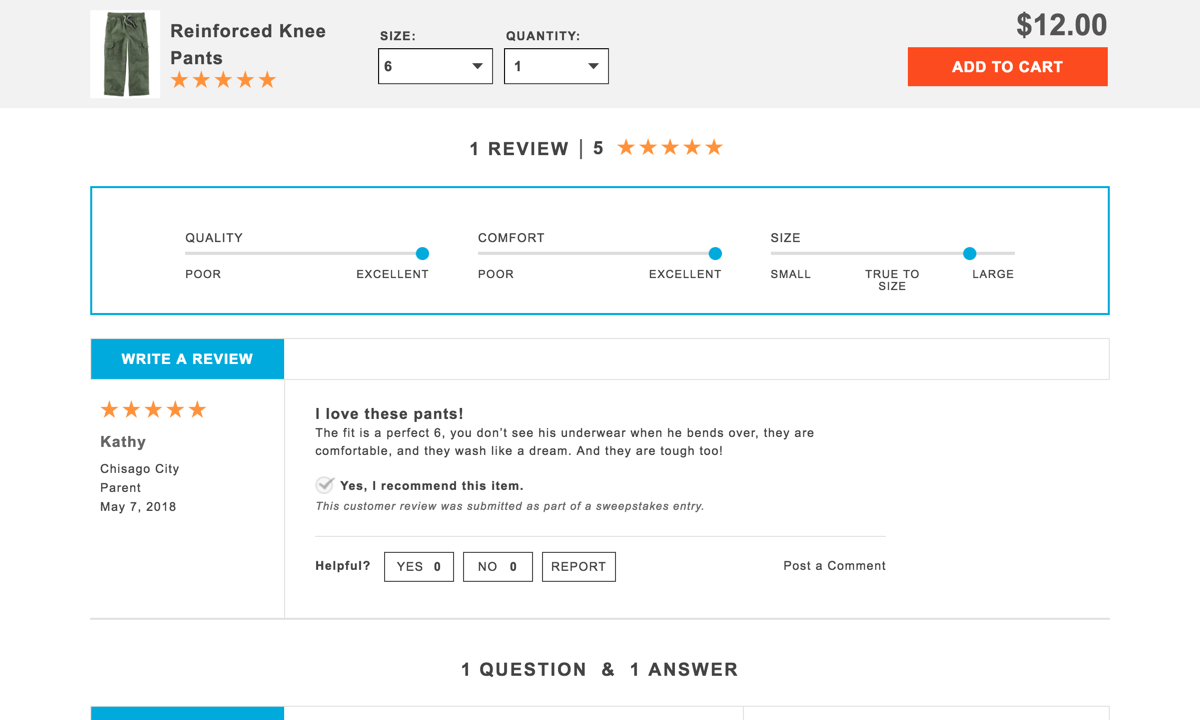Click the Reinforced Knee Pants title

[x=247, y=44]
